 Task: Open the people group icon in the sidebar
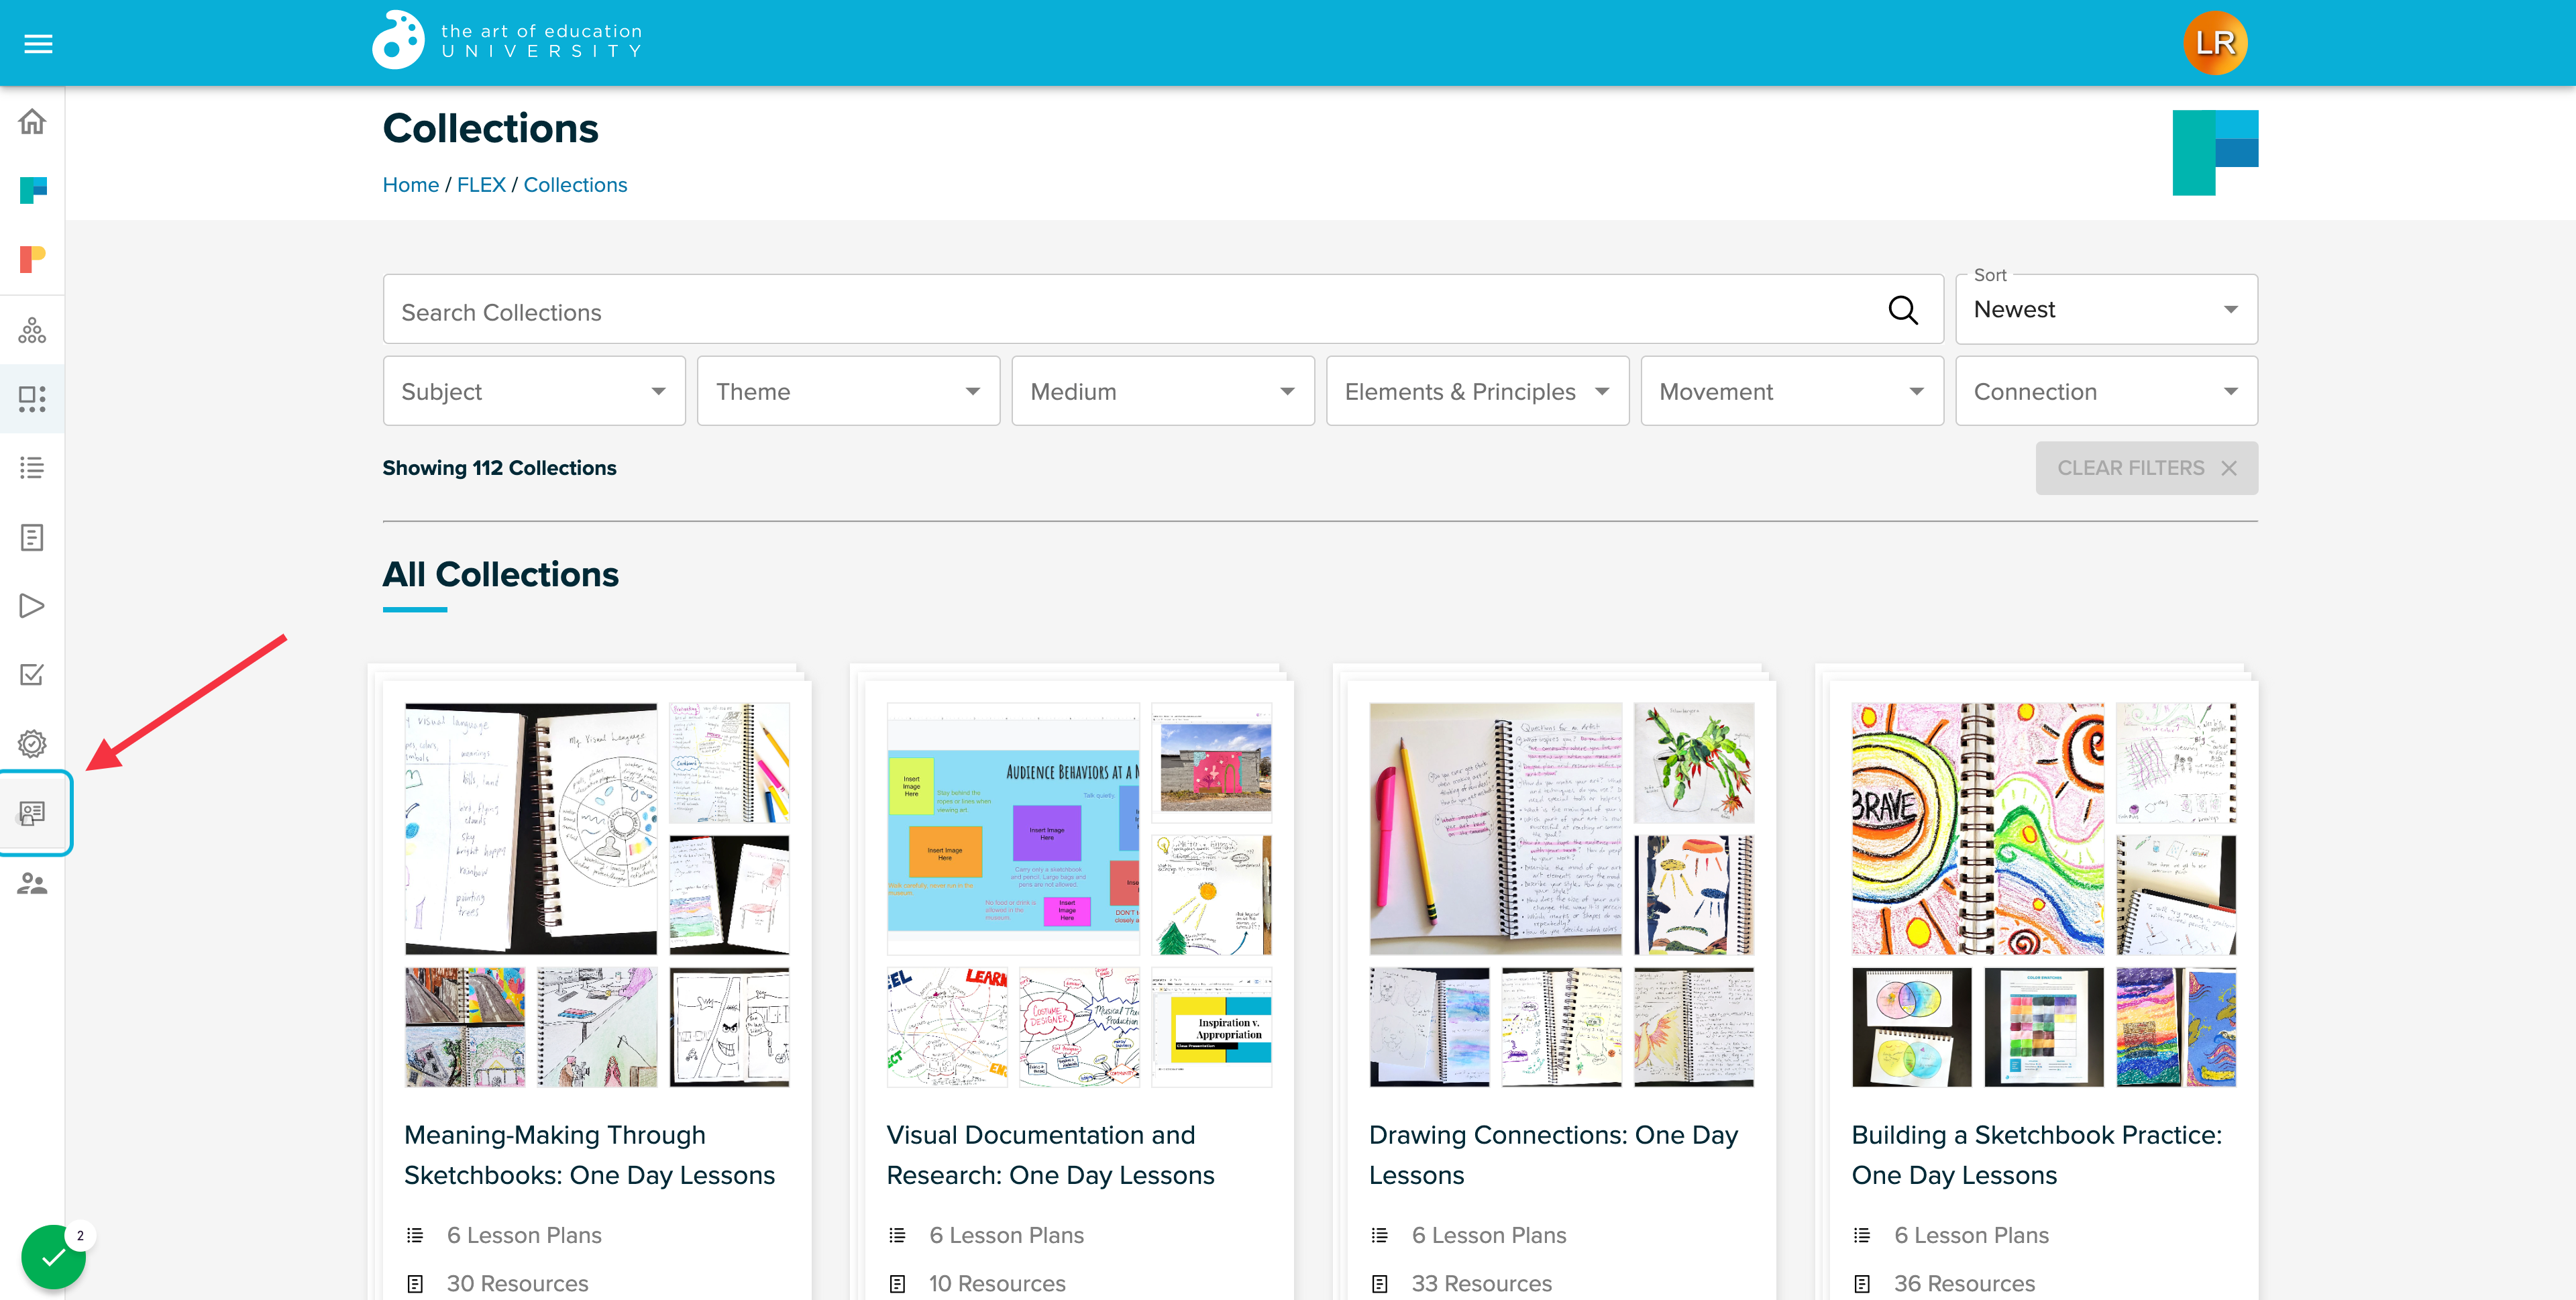point(32,884)
